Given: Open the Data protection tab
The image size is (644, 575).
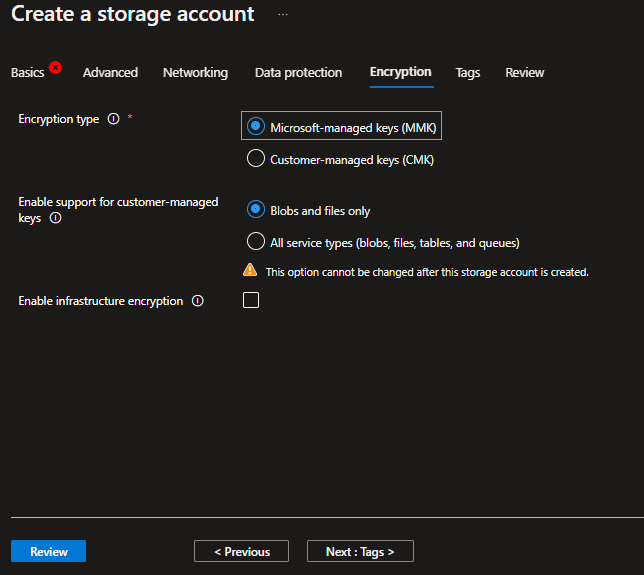Looking at the screenshot, I should 298,73.
